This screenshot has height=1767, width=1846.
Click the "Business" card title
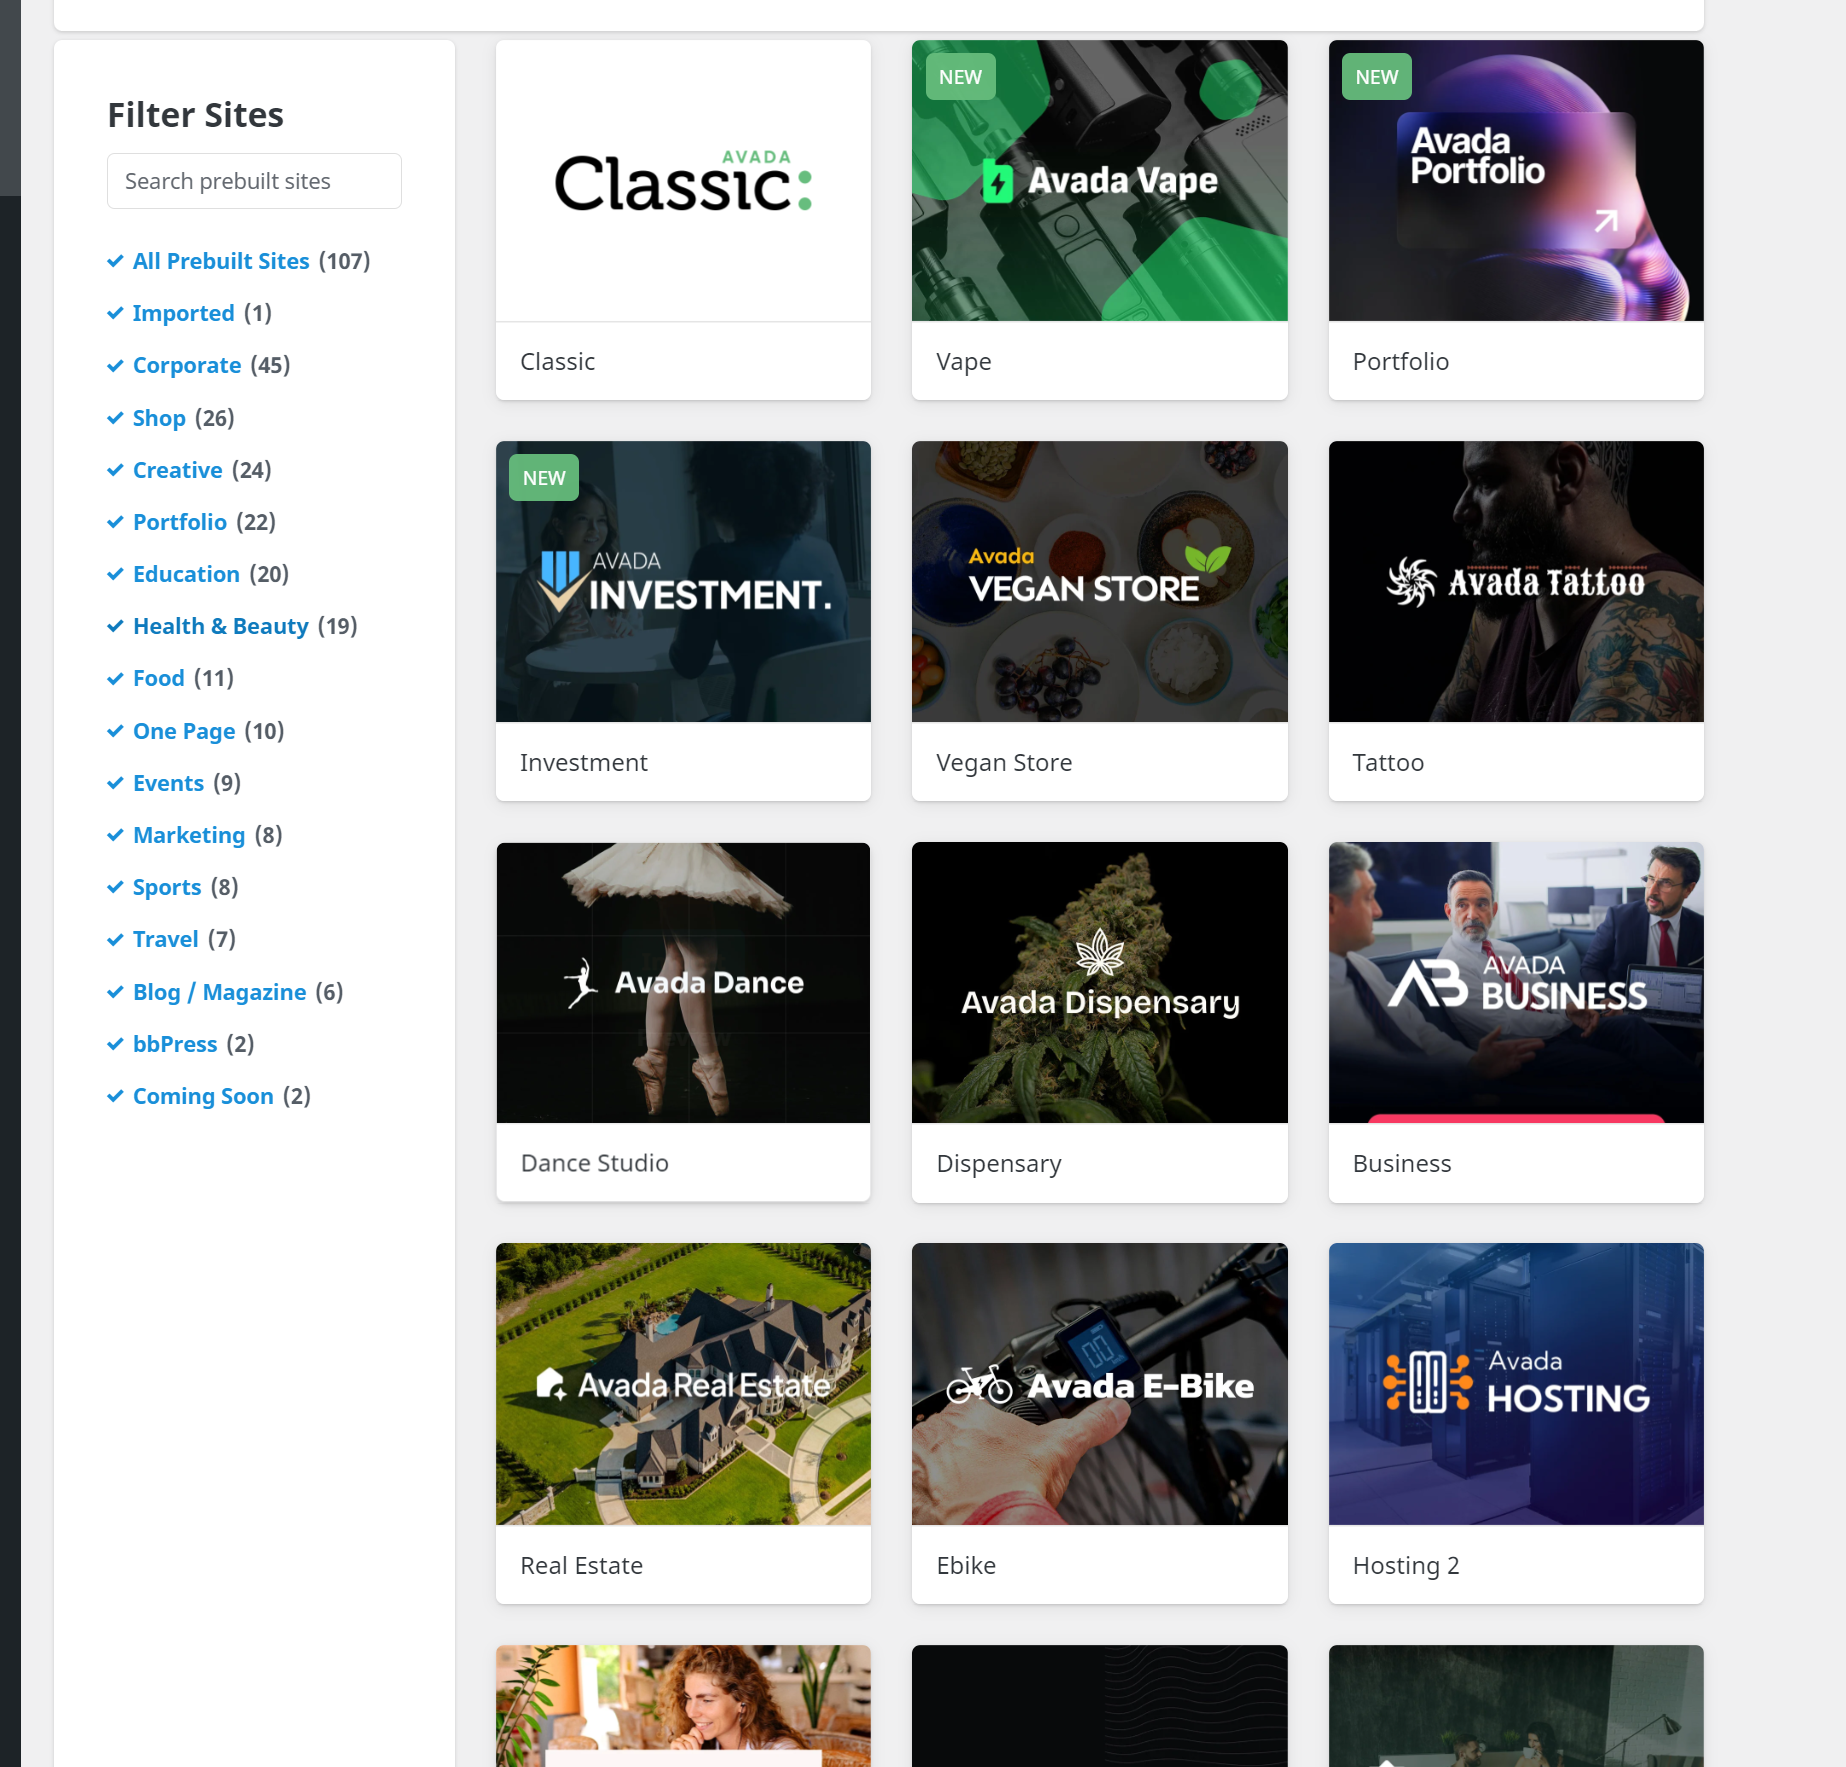(x=1402, y=1163)
